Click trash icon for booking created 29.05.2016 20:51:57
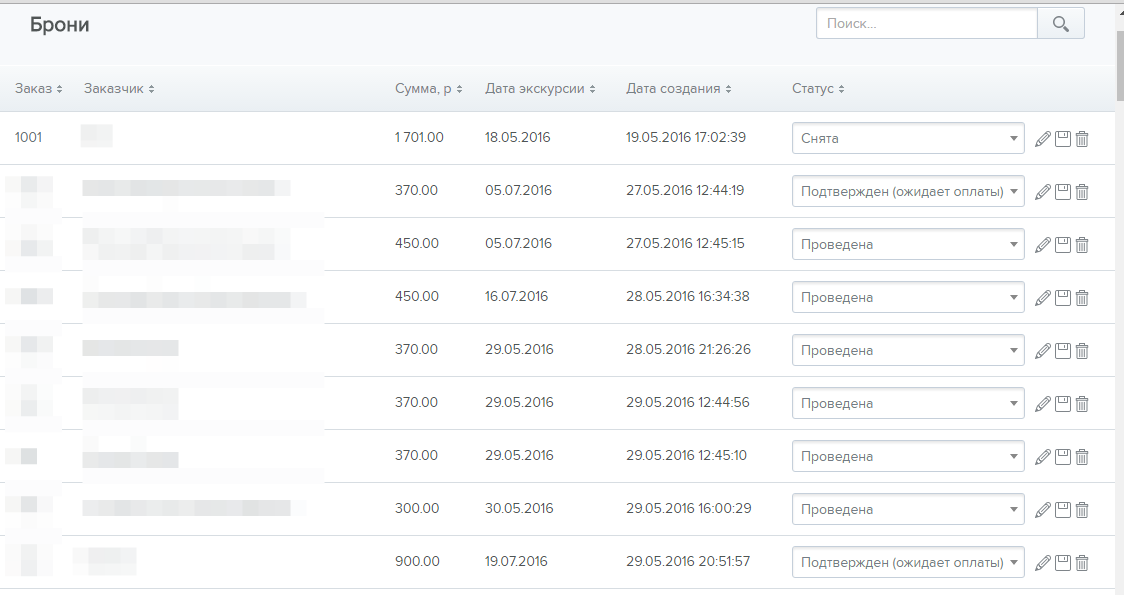The height and width of the screenshot is (595, 1124). [x=1081, y=563]
